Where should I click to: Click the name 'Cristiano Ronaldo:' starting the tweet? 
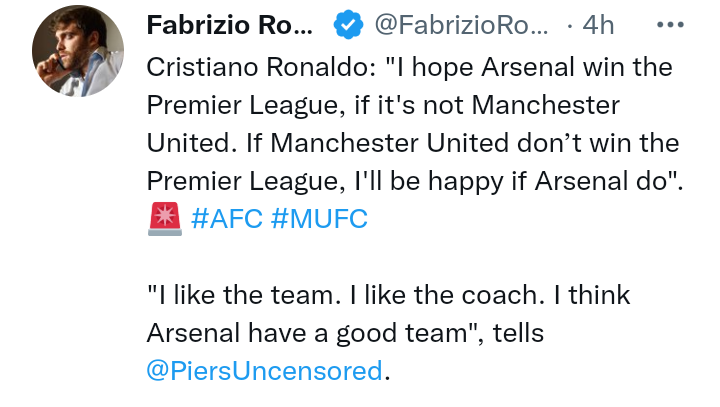(262, 67)
